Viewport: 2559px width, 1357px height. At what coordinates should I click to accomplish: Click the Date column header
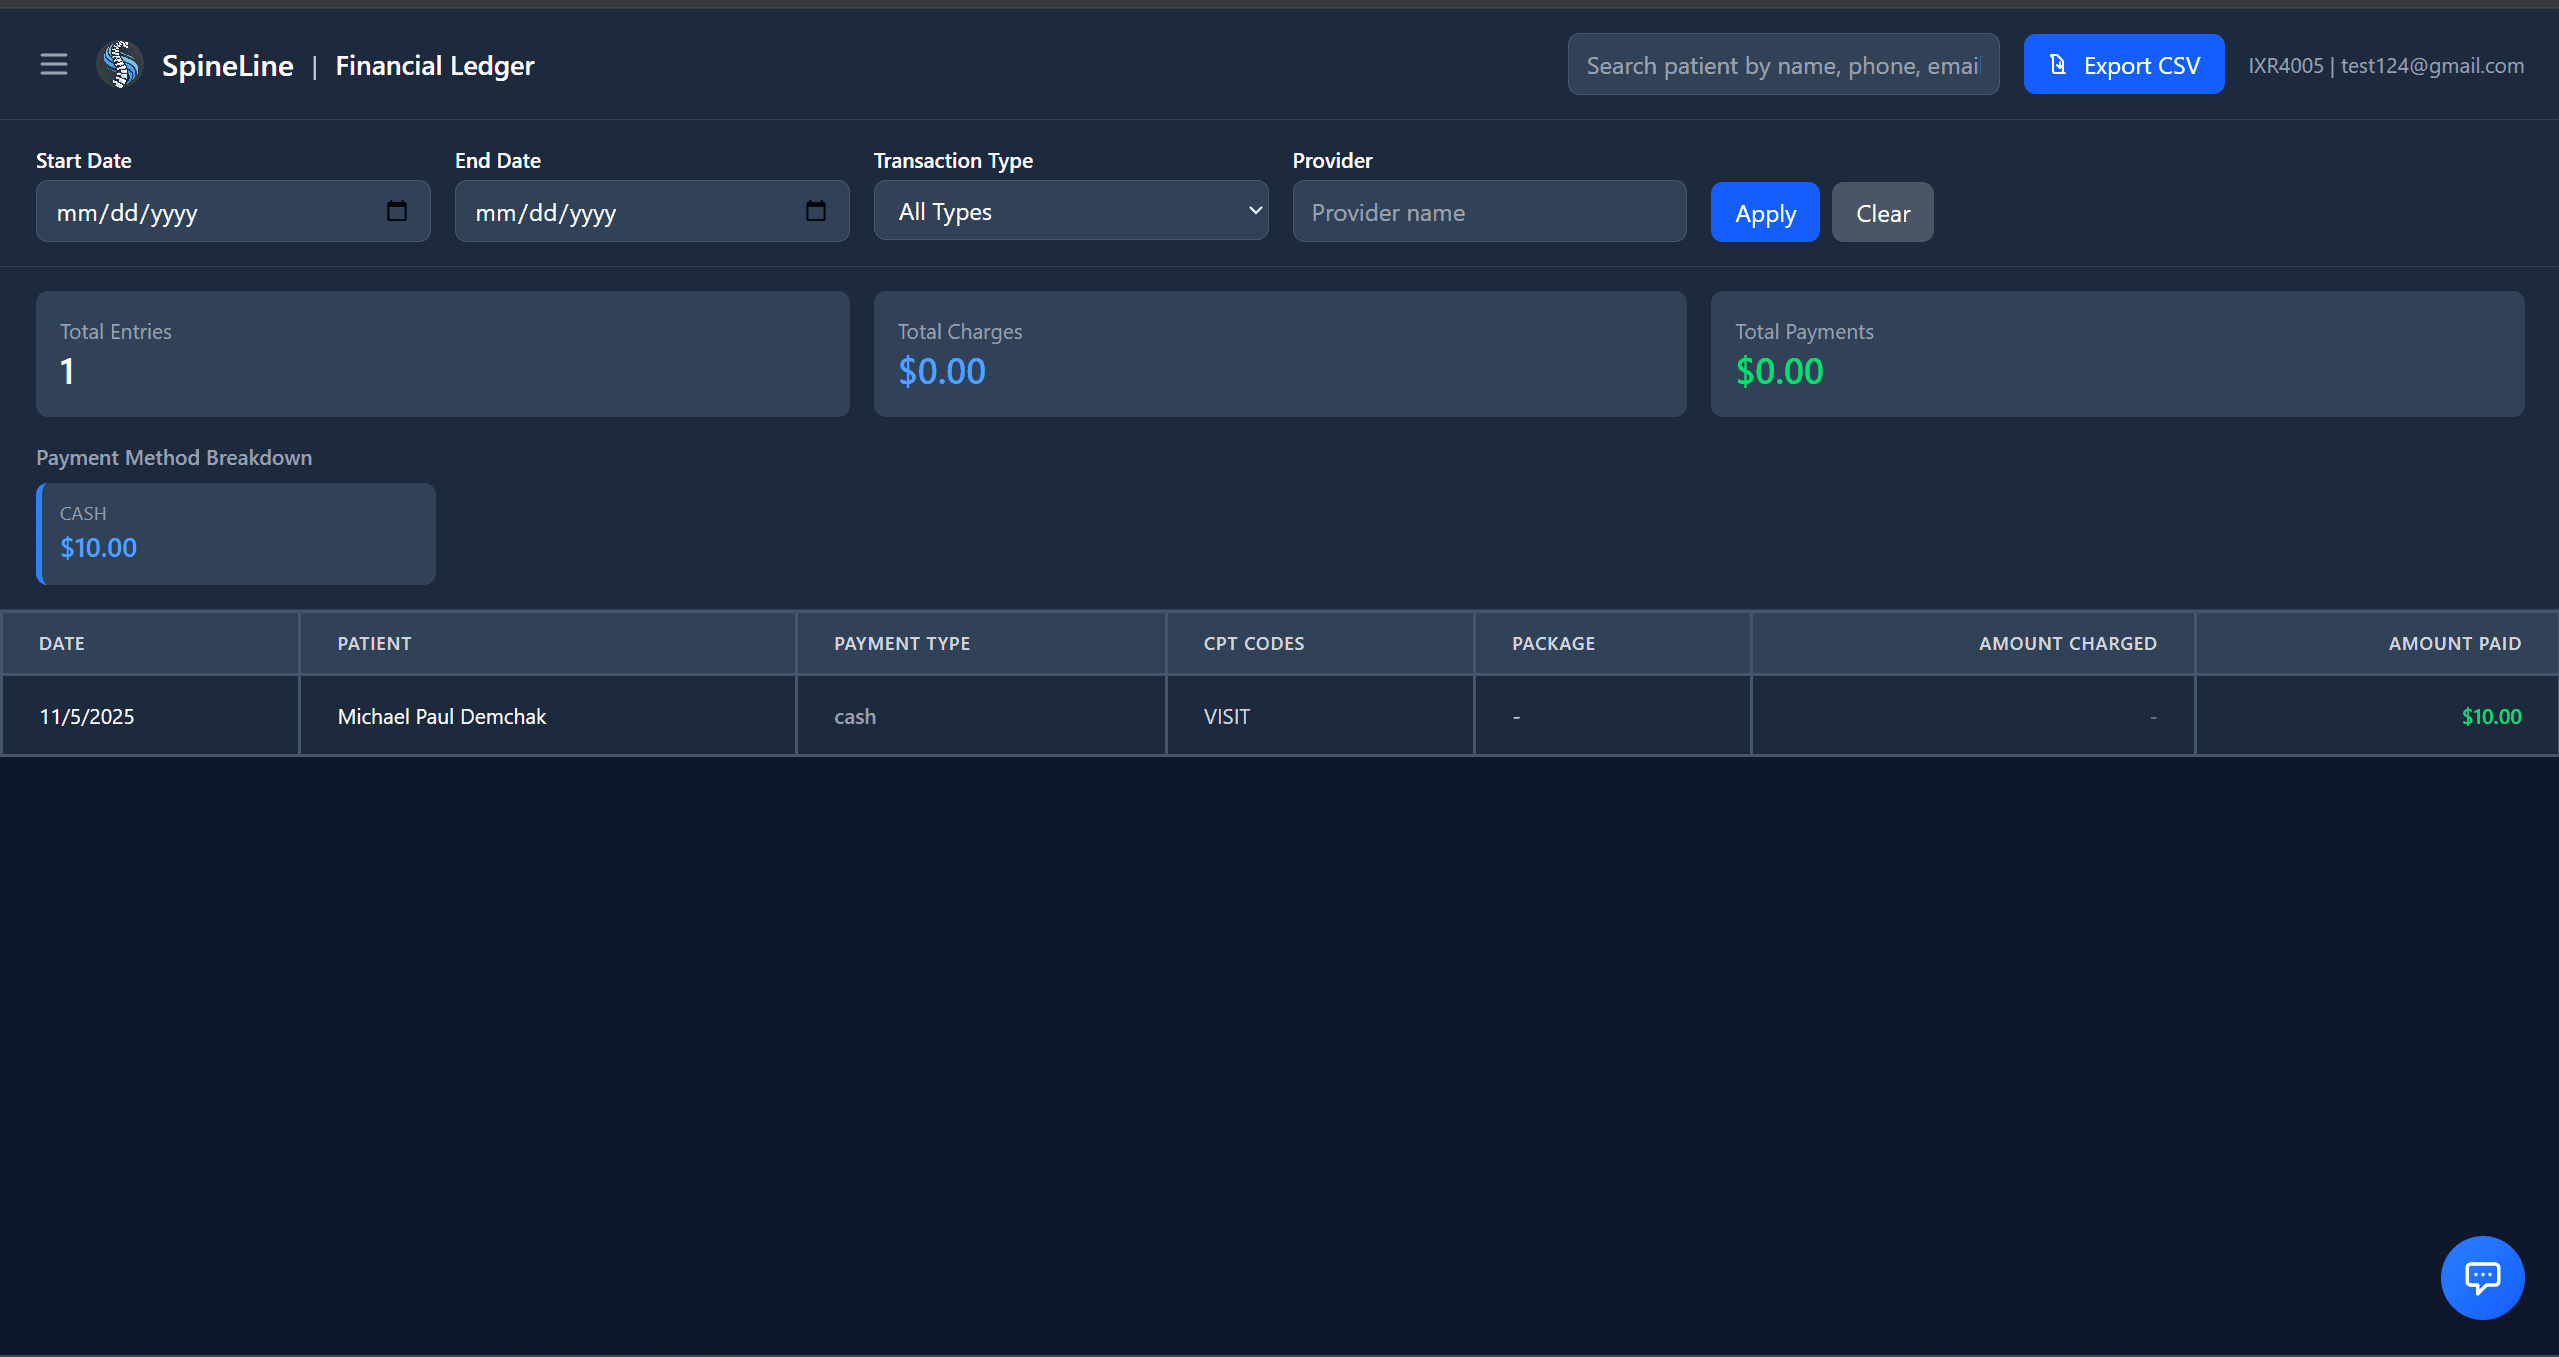click(62, 644)
